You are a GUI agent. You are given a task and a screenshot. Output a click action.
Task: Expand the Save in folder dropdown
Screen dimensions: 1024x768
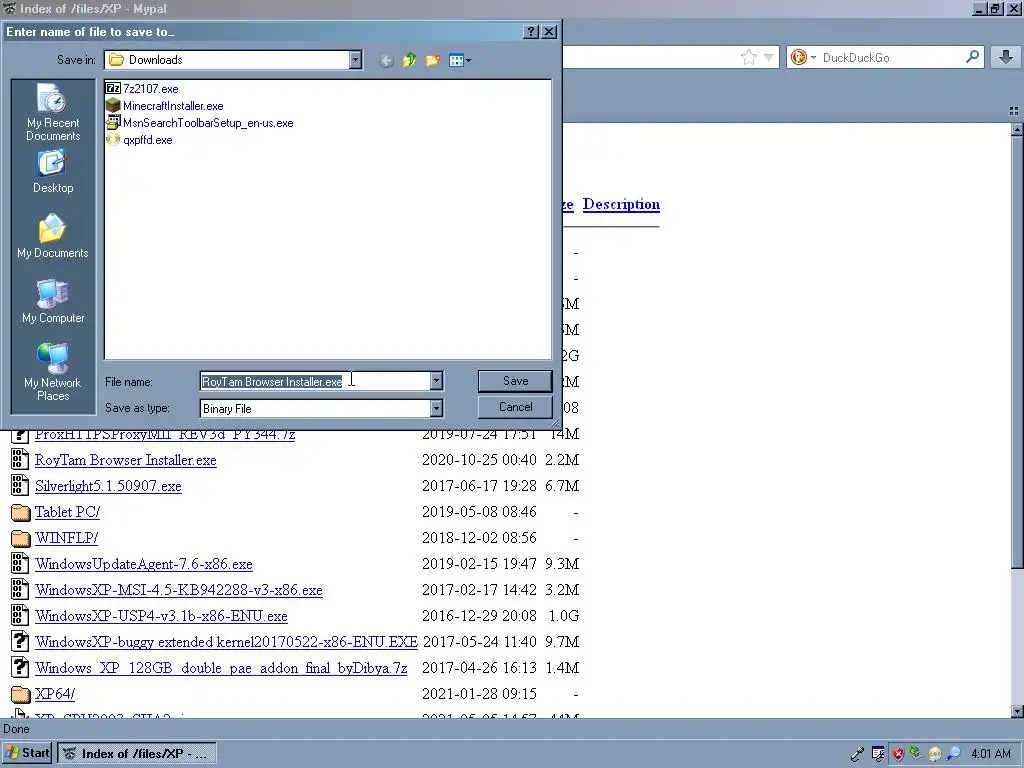(x=355, y=60)
